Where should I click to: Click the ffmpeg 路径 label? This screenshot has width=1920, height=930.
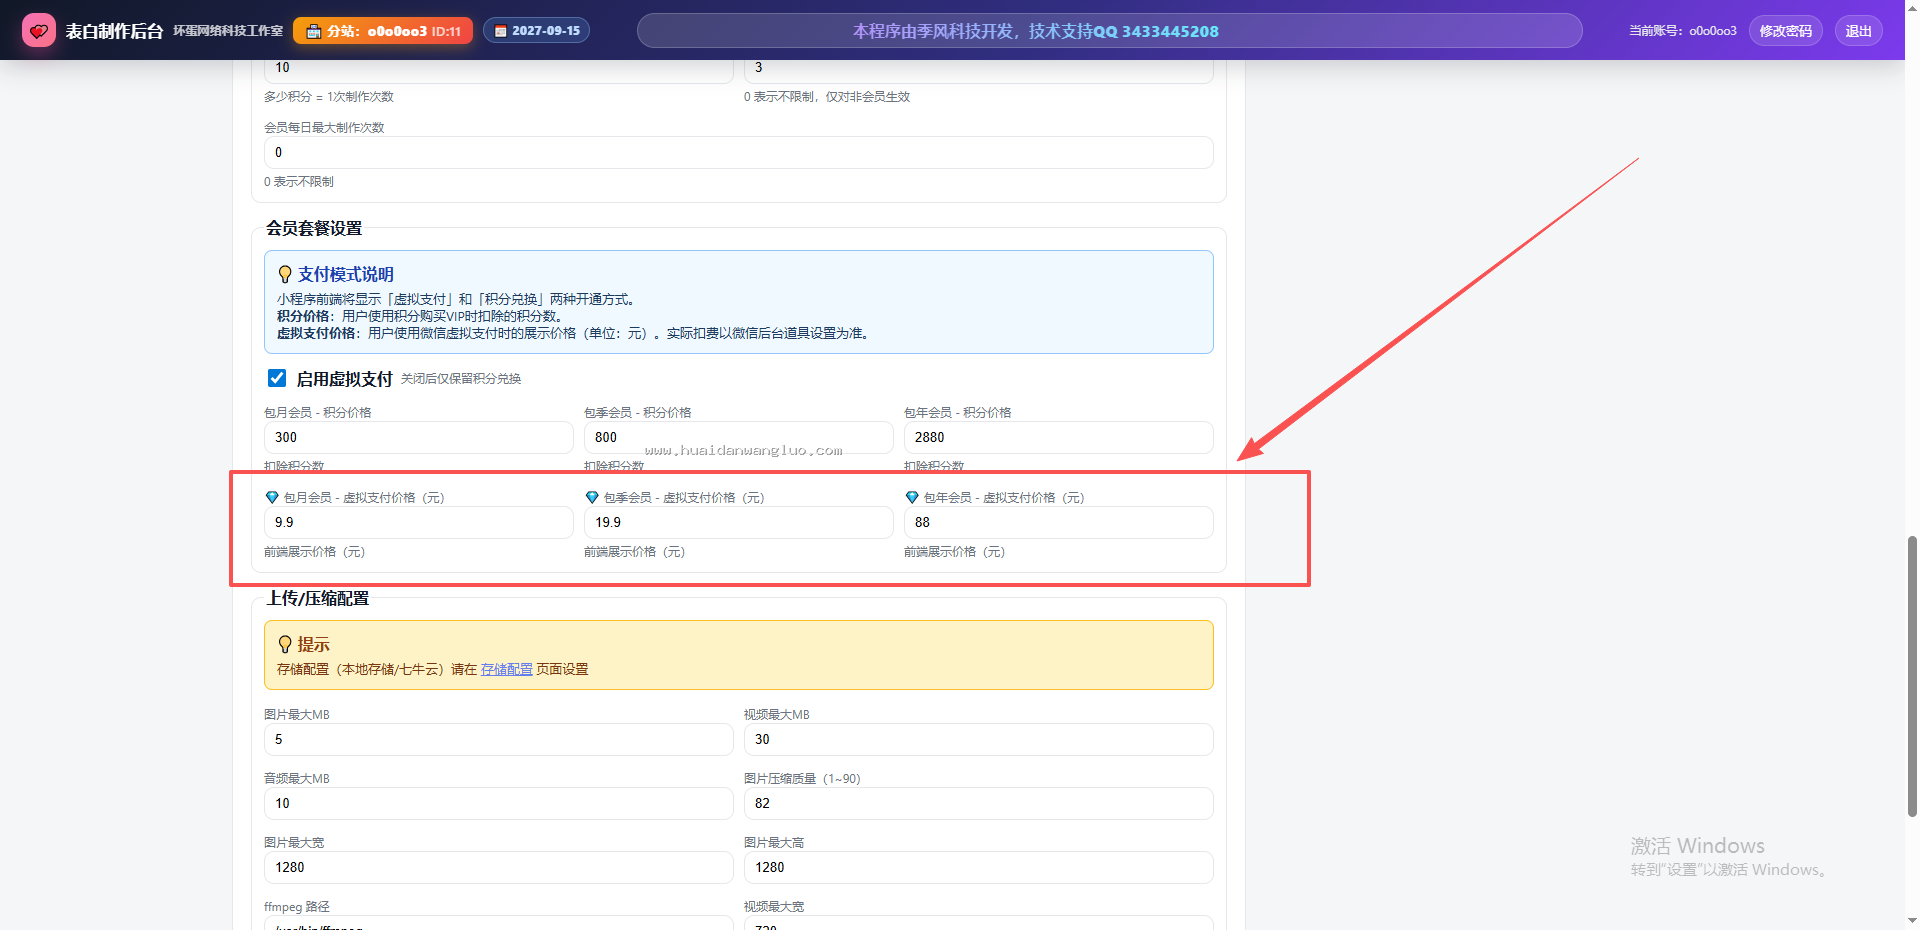(x=297, y=907)
